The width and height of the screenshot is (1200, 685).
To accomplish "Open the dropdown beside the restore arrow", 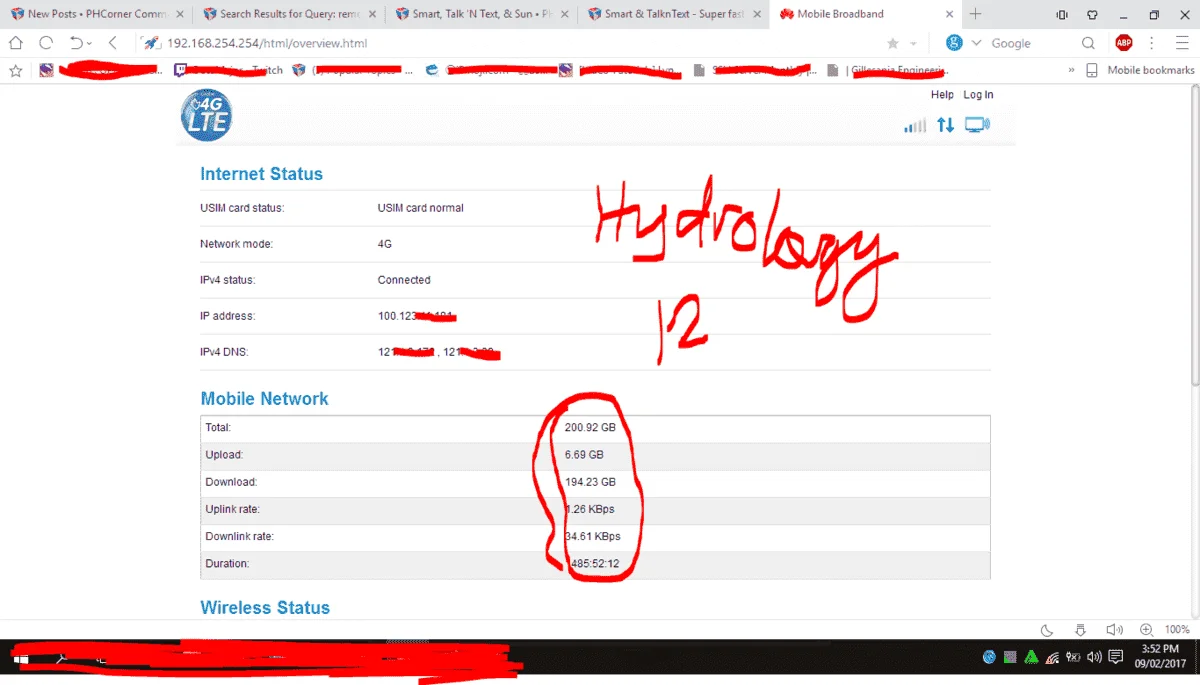I will pos(89,44).
